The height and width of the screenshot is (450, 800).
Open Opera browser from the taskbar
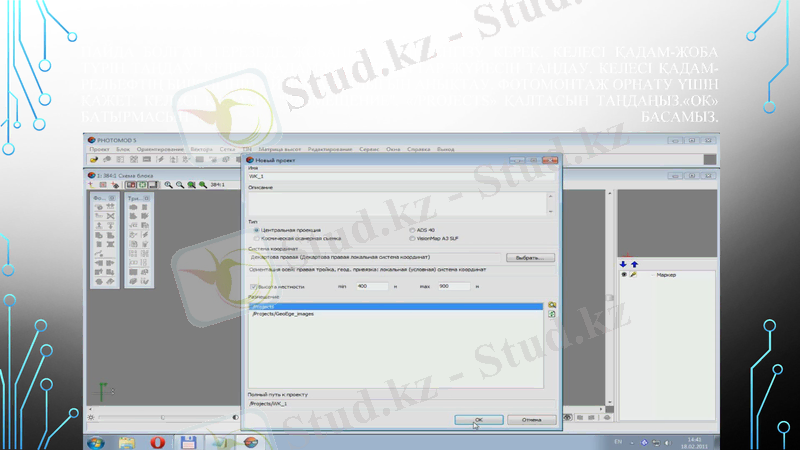click(x=157, y=441)
